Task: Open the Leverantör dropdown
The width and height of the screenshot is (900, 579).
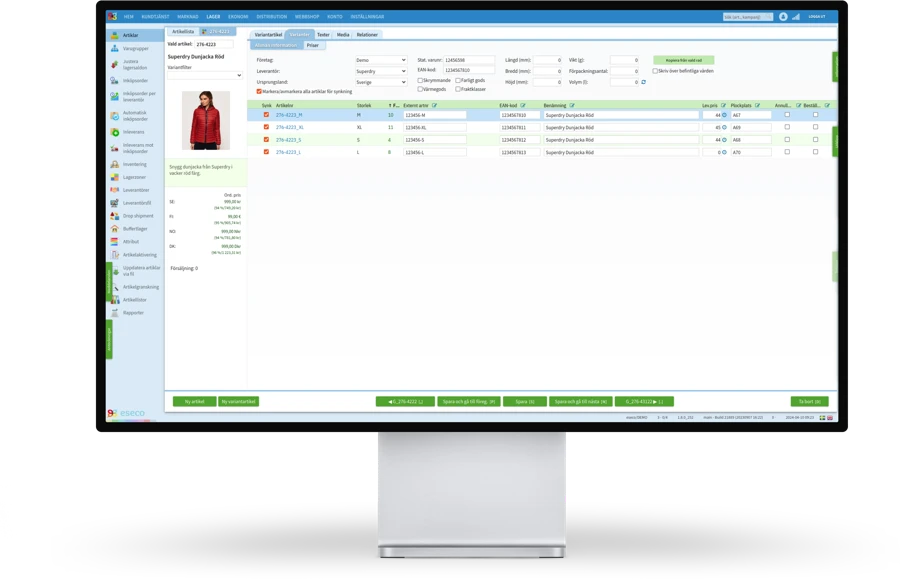Action: tap(381, 71)
